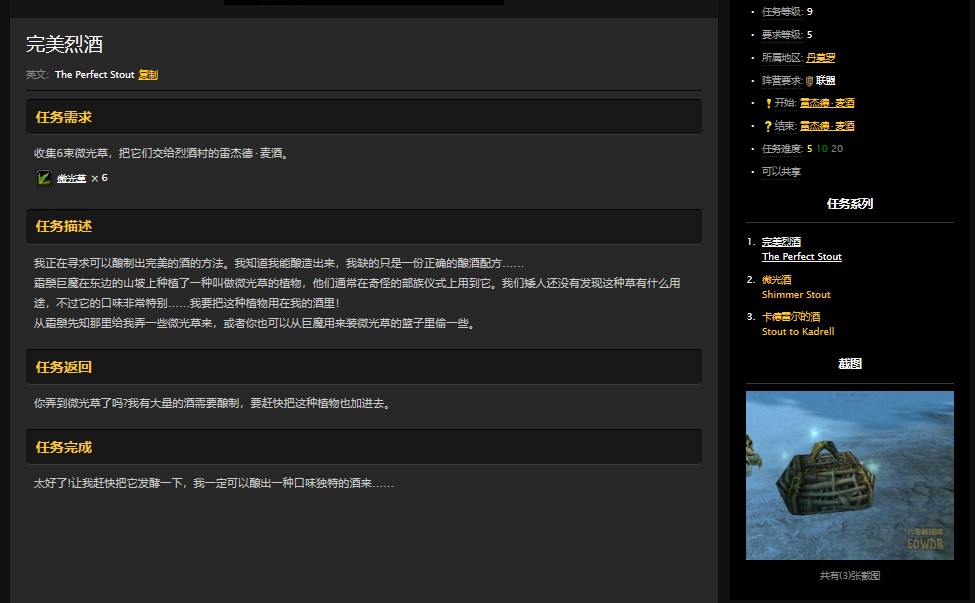
Task: Open quest ender 雷杰德·麦酒 link
Action: coord(827,126)
